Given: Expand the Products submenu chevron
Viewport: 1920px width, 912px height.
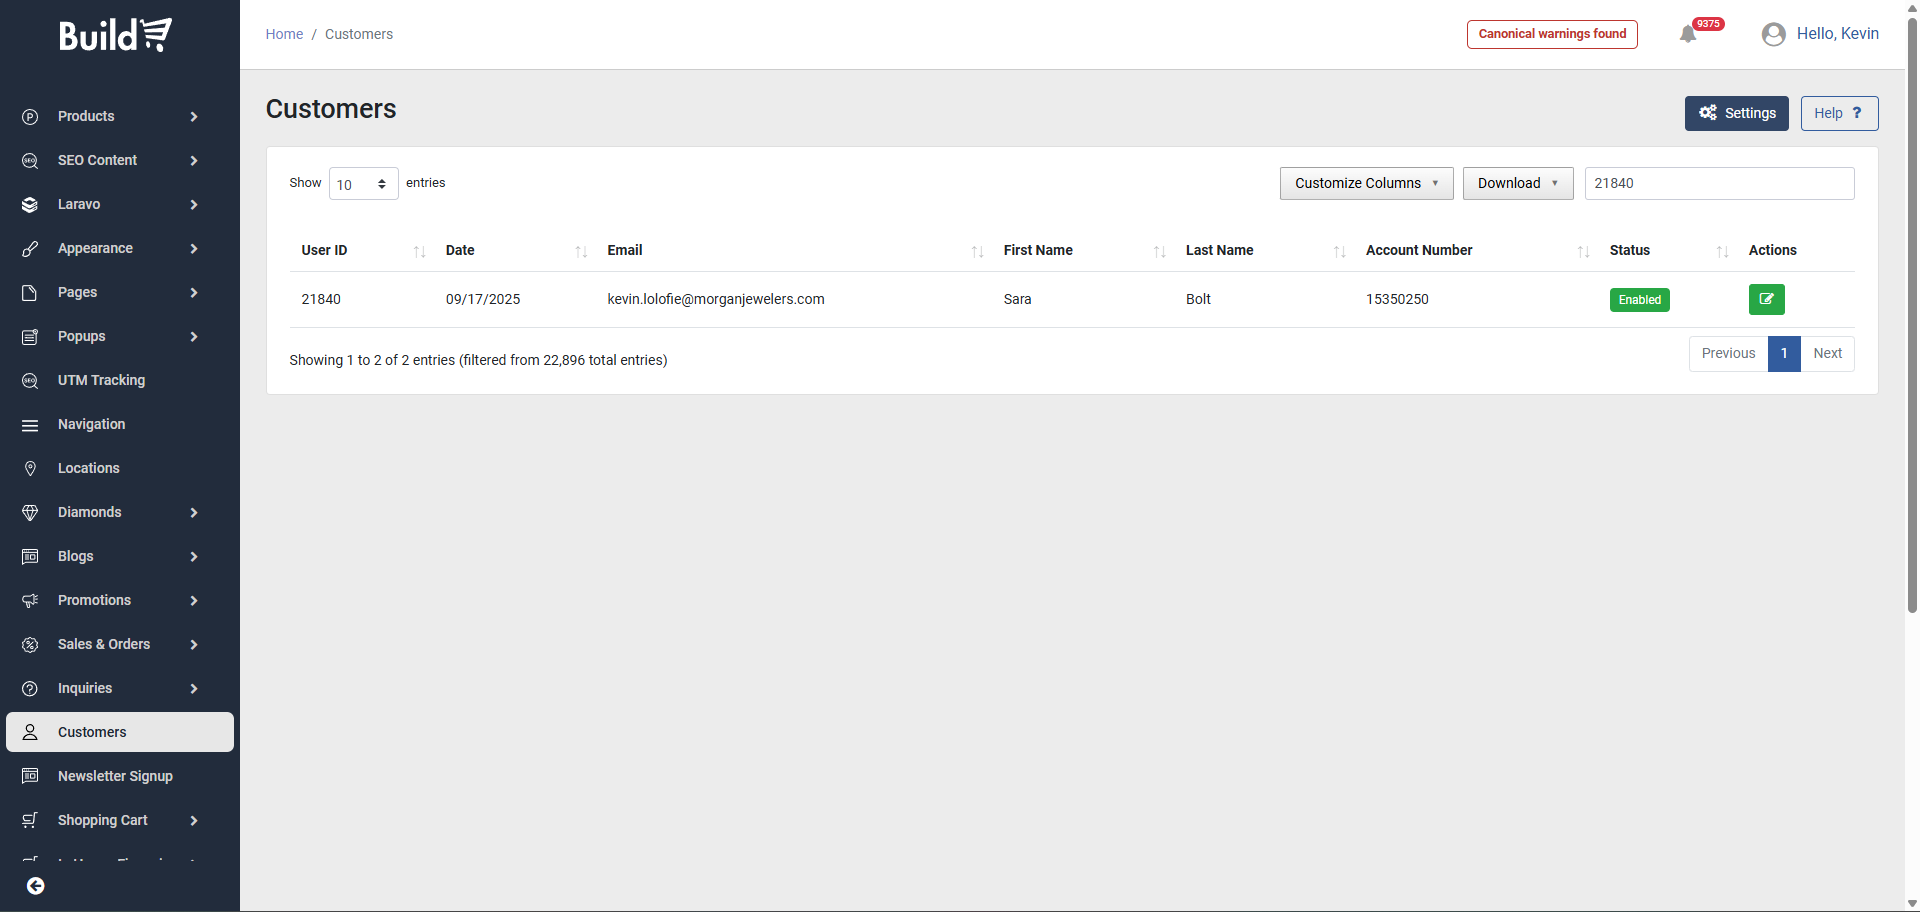Looking at the screenshot, I should [194, 117].
